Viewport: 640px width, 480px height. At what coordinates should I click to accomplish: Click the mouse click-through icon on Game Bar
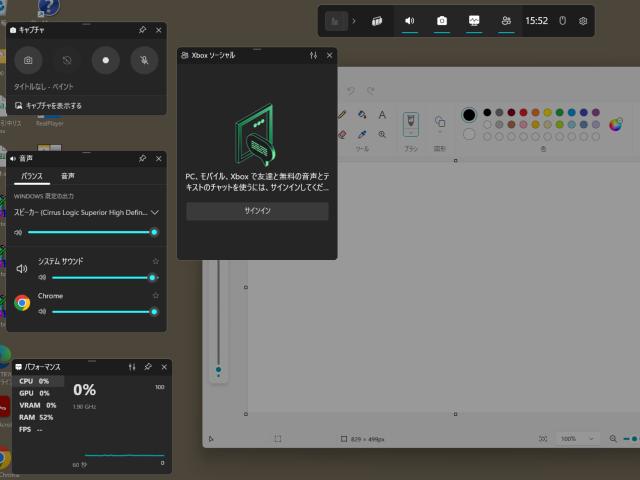click(x=562, y=21)
